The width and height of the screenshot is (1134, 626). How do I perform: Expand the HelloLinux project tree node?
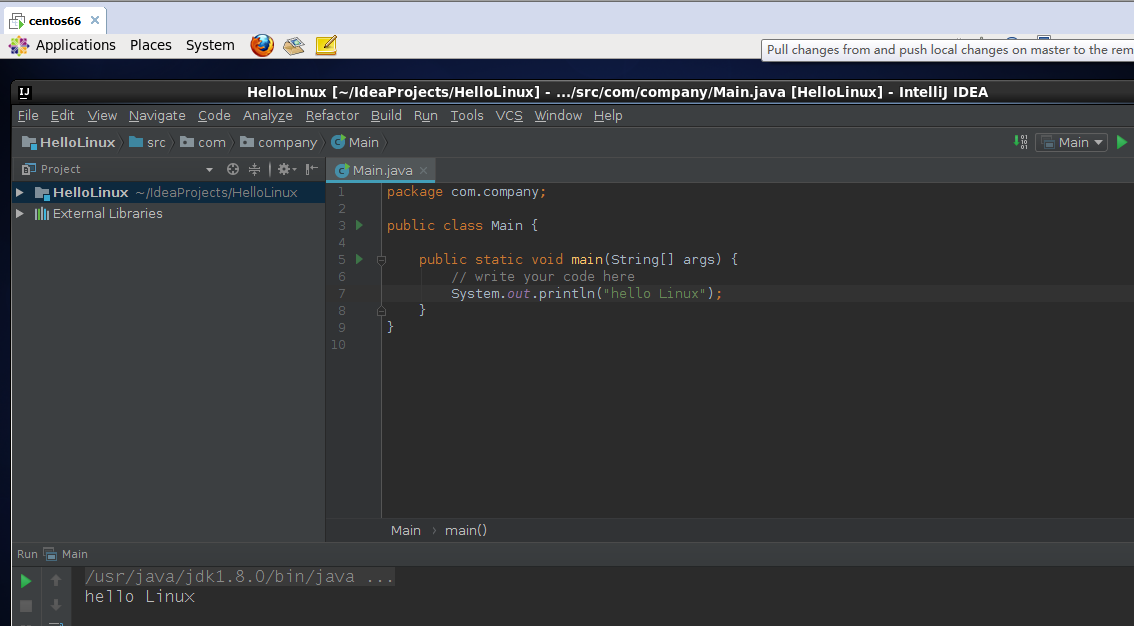pos(20,192)
